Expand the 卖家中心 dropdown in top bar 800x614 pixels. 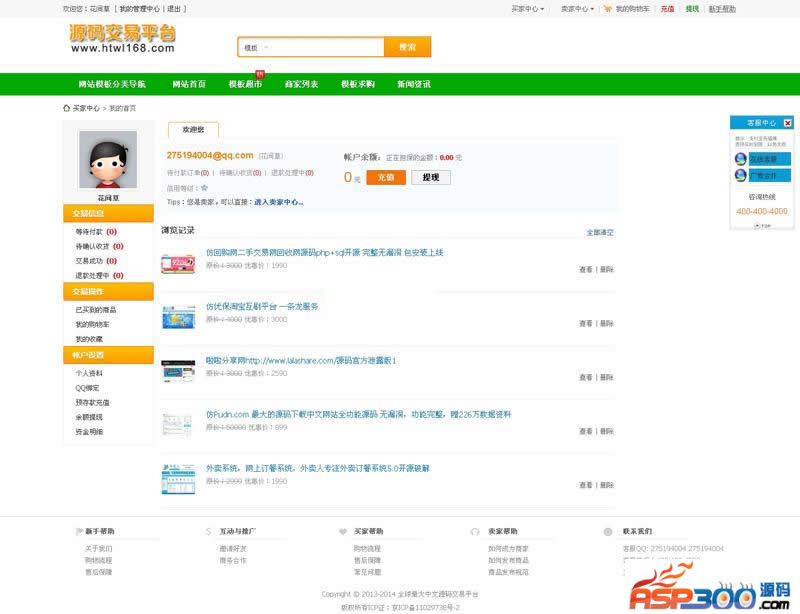(577, 9)
